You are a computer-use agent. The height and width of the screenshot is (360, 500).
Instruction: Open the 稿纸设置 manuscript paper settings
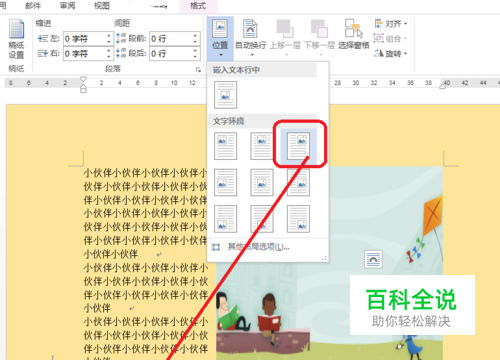point(16,39)
